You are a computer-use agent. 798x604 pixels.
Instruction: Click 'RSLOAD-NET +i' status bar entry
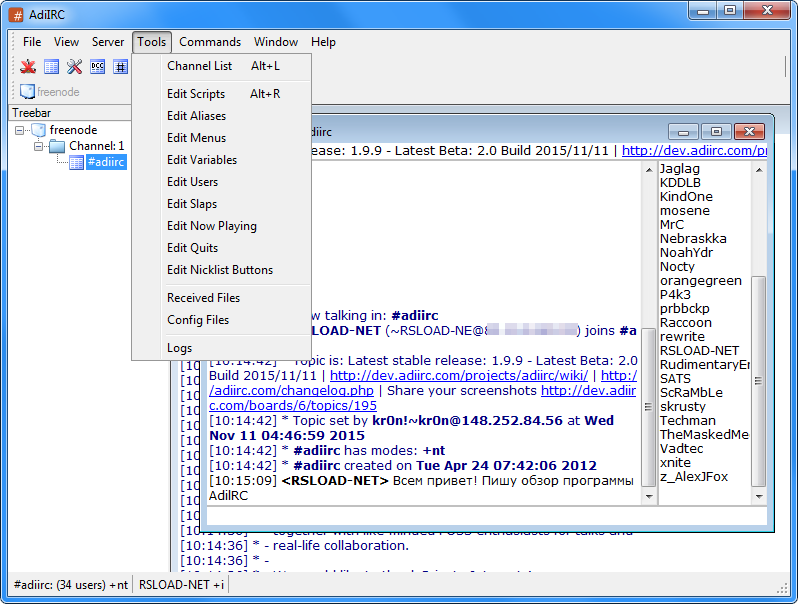[x=181, y=585]
